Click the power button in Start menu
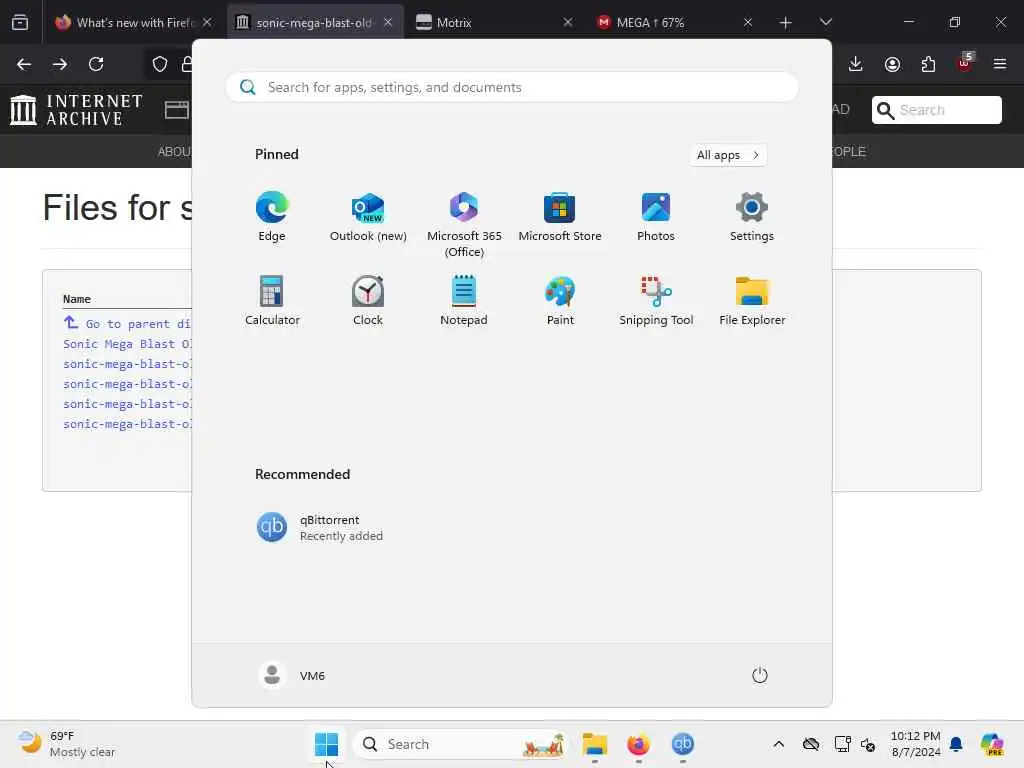The height and width of the screenshot is (768, 1024). [760, 675]
